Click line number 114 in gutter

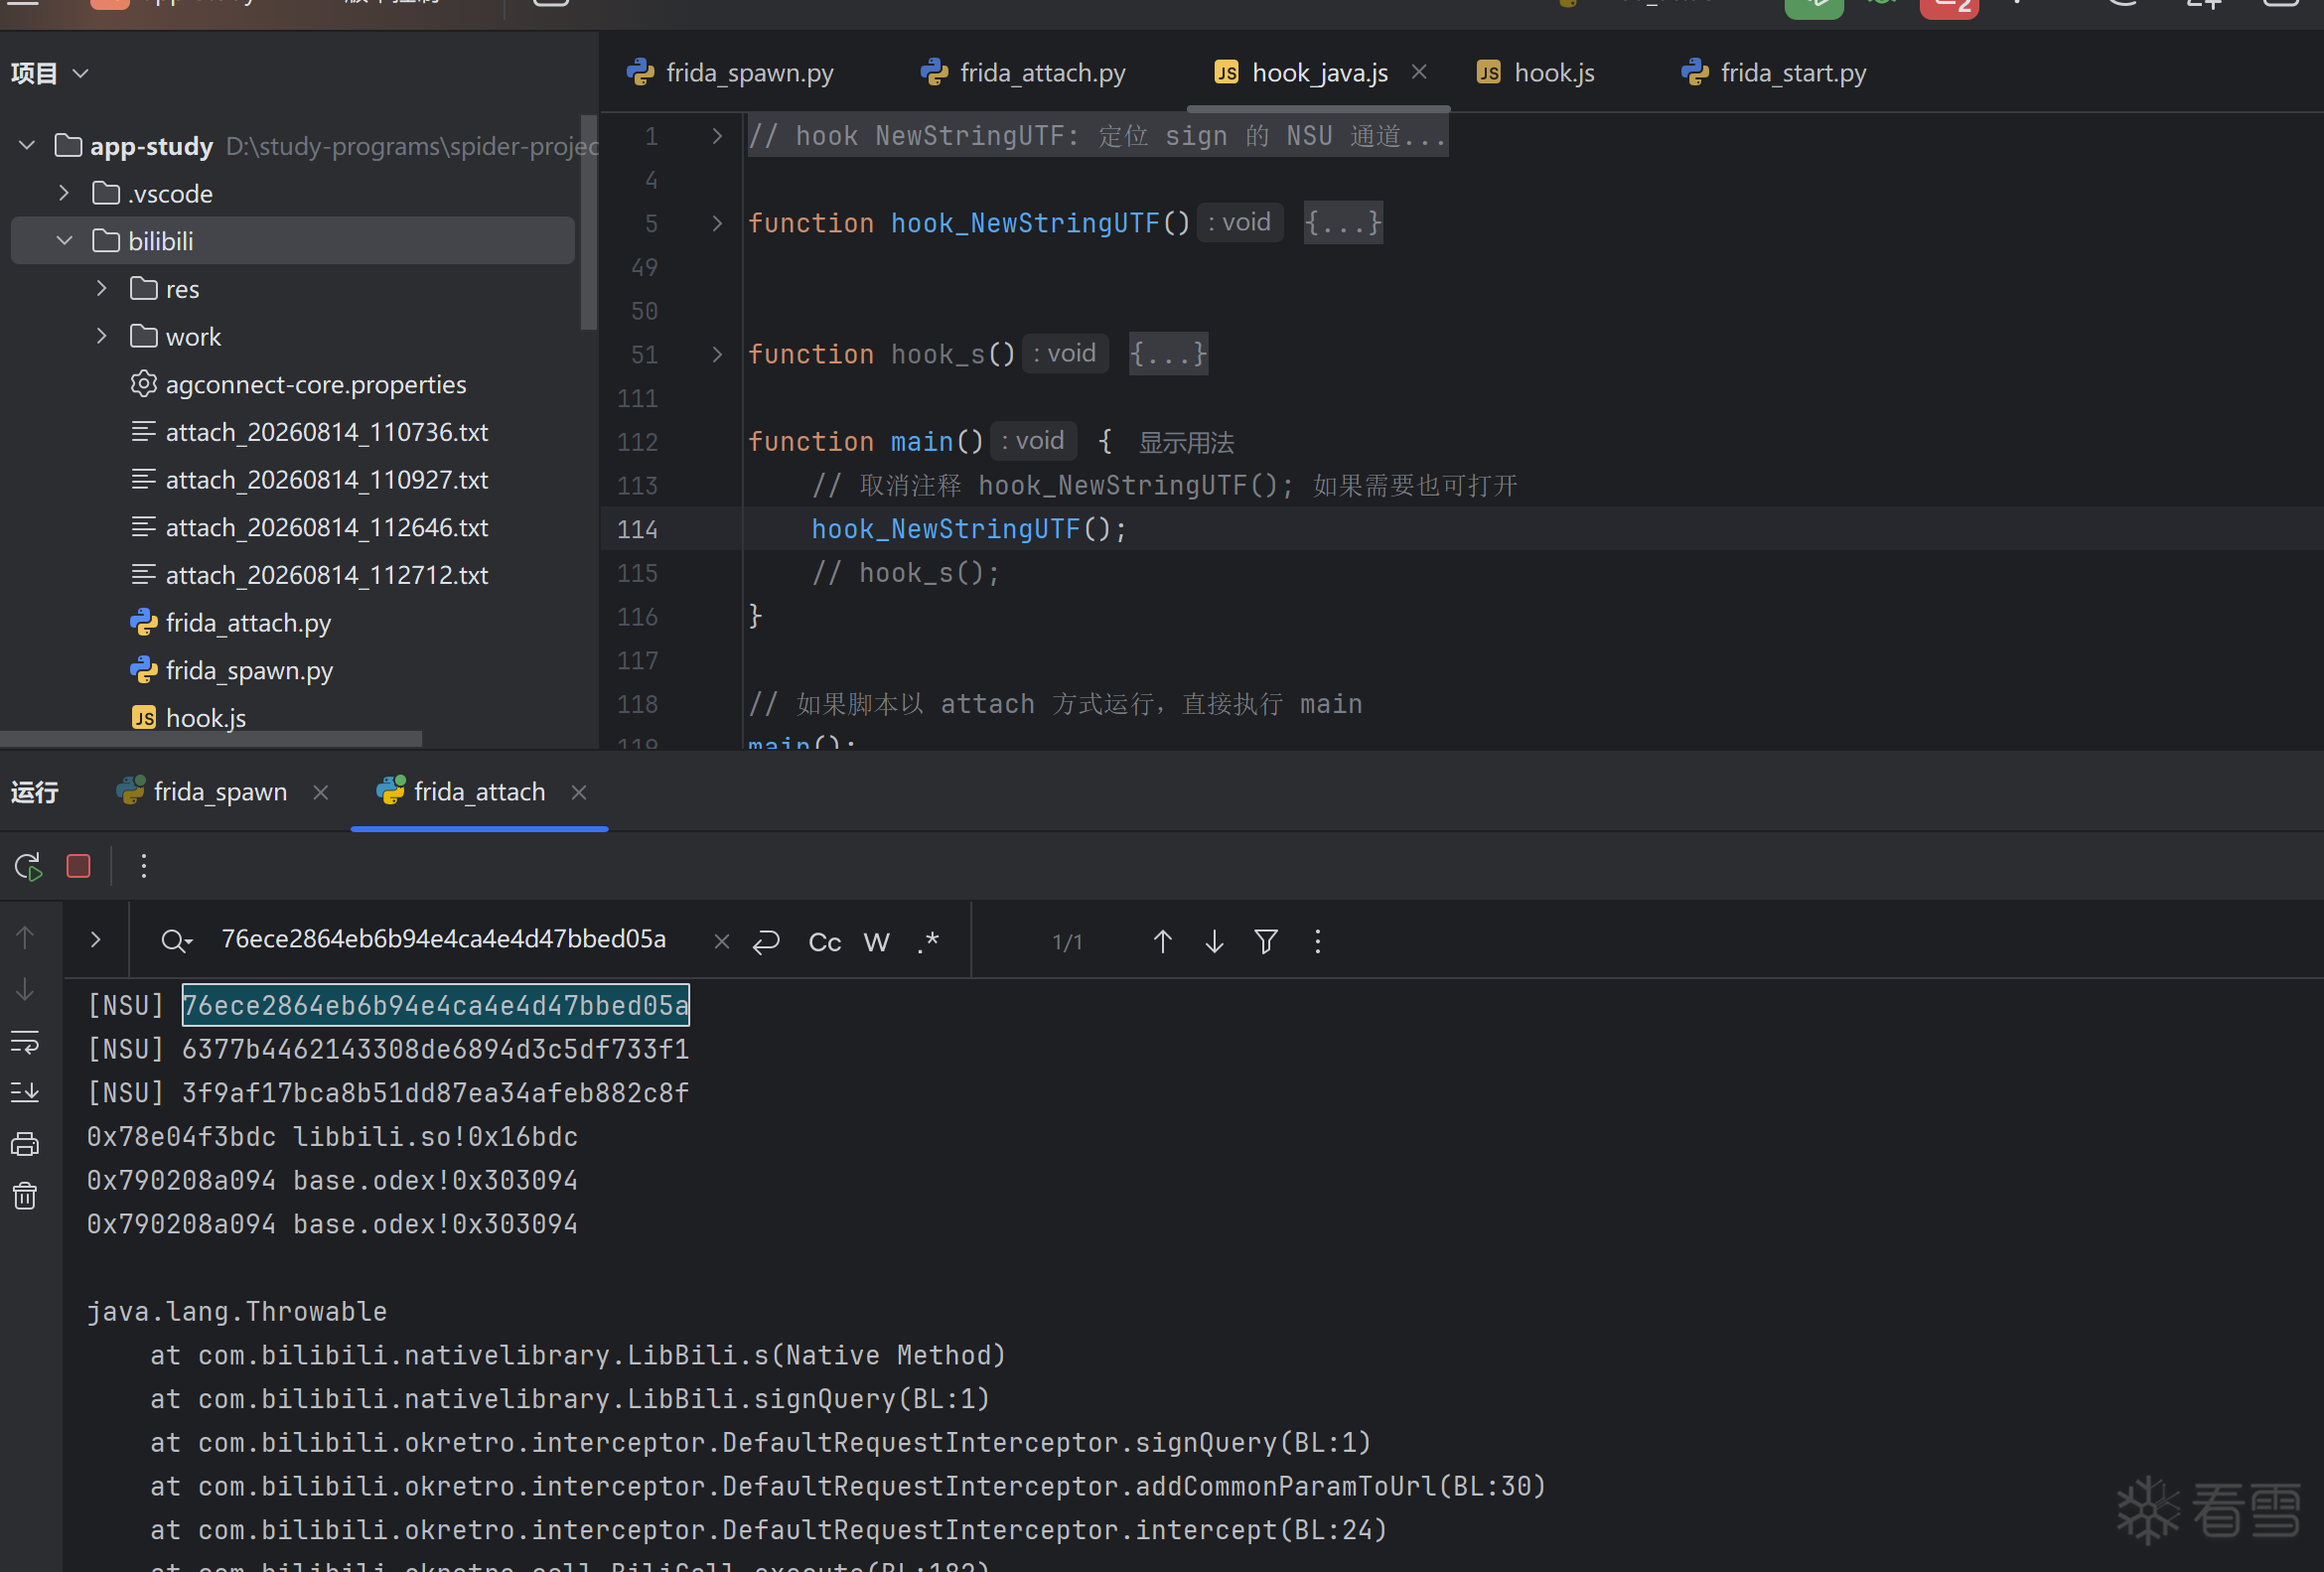[637, 529]
